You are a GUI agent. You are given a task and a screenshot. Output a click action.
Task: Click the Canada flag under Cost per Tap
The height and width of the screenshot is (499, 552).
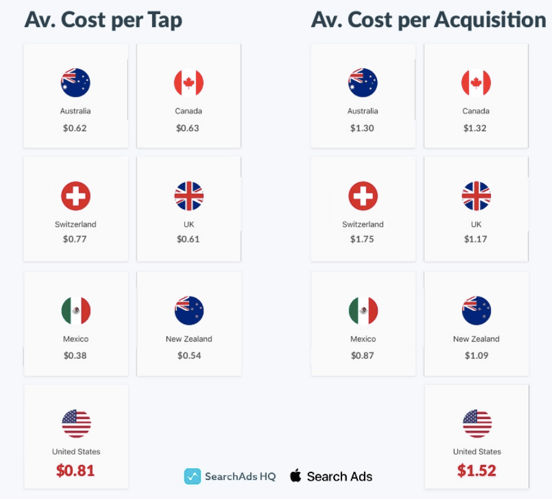189,82
